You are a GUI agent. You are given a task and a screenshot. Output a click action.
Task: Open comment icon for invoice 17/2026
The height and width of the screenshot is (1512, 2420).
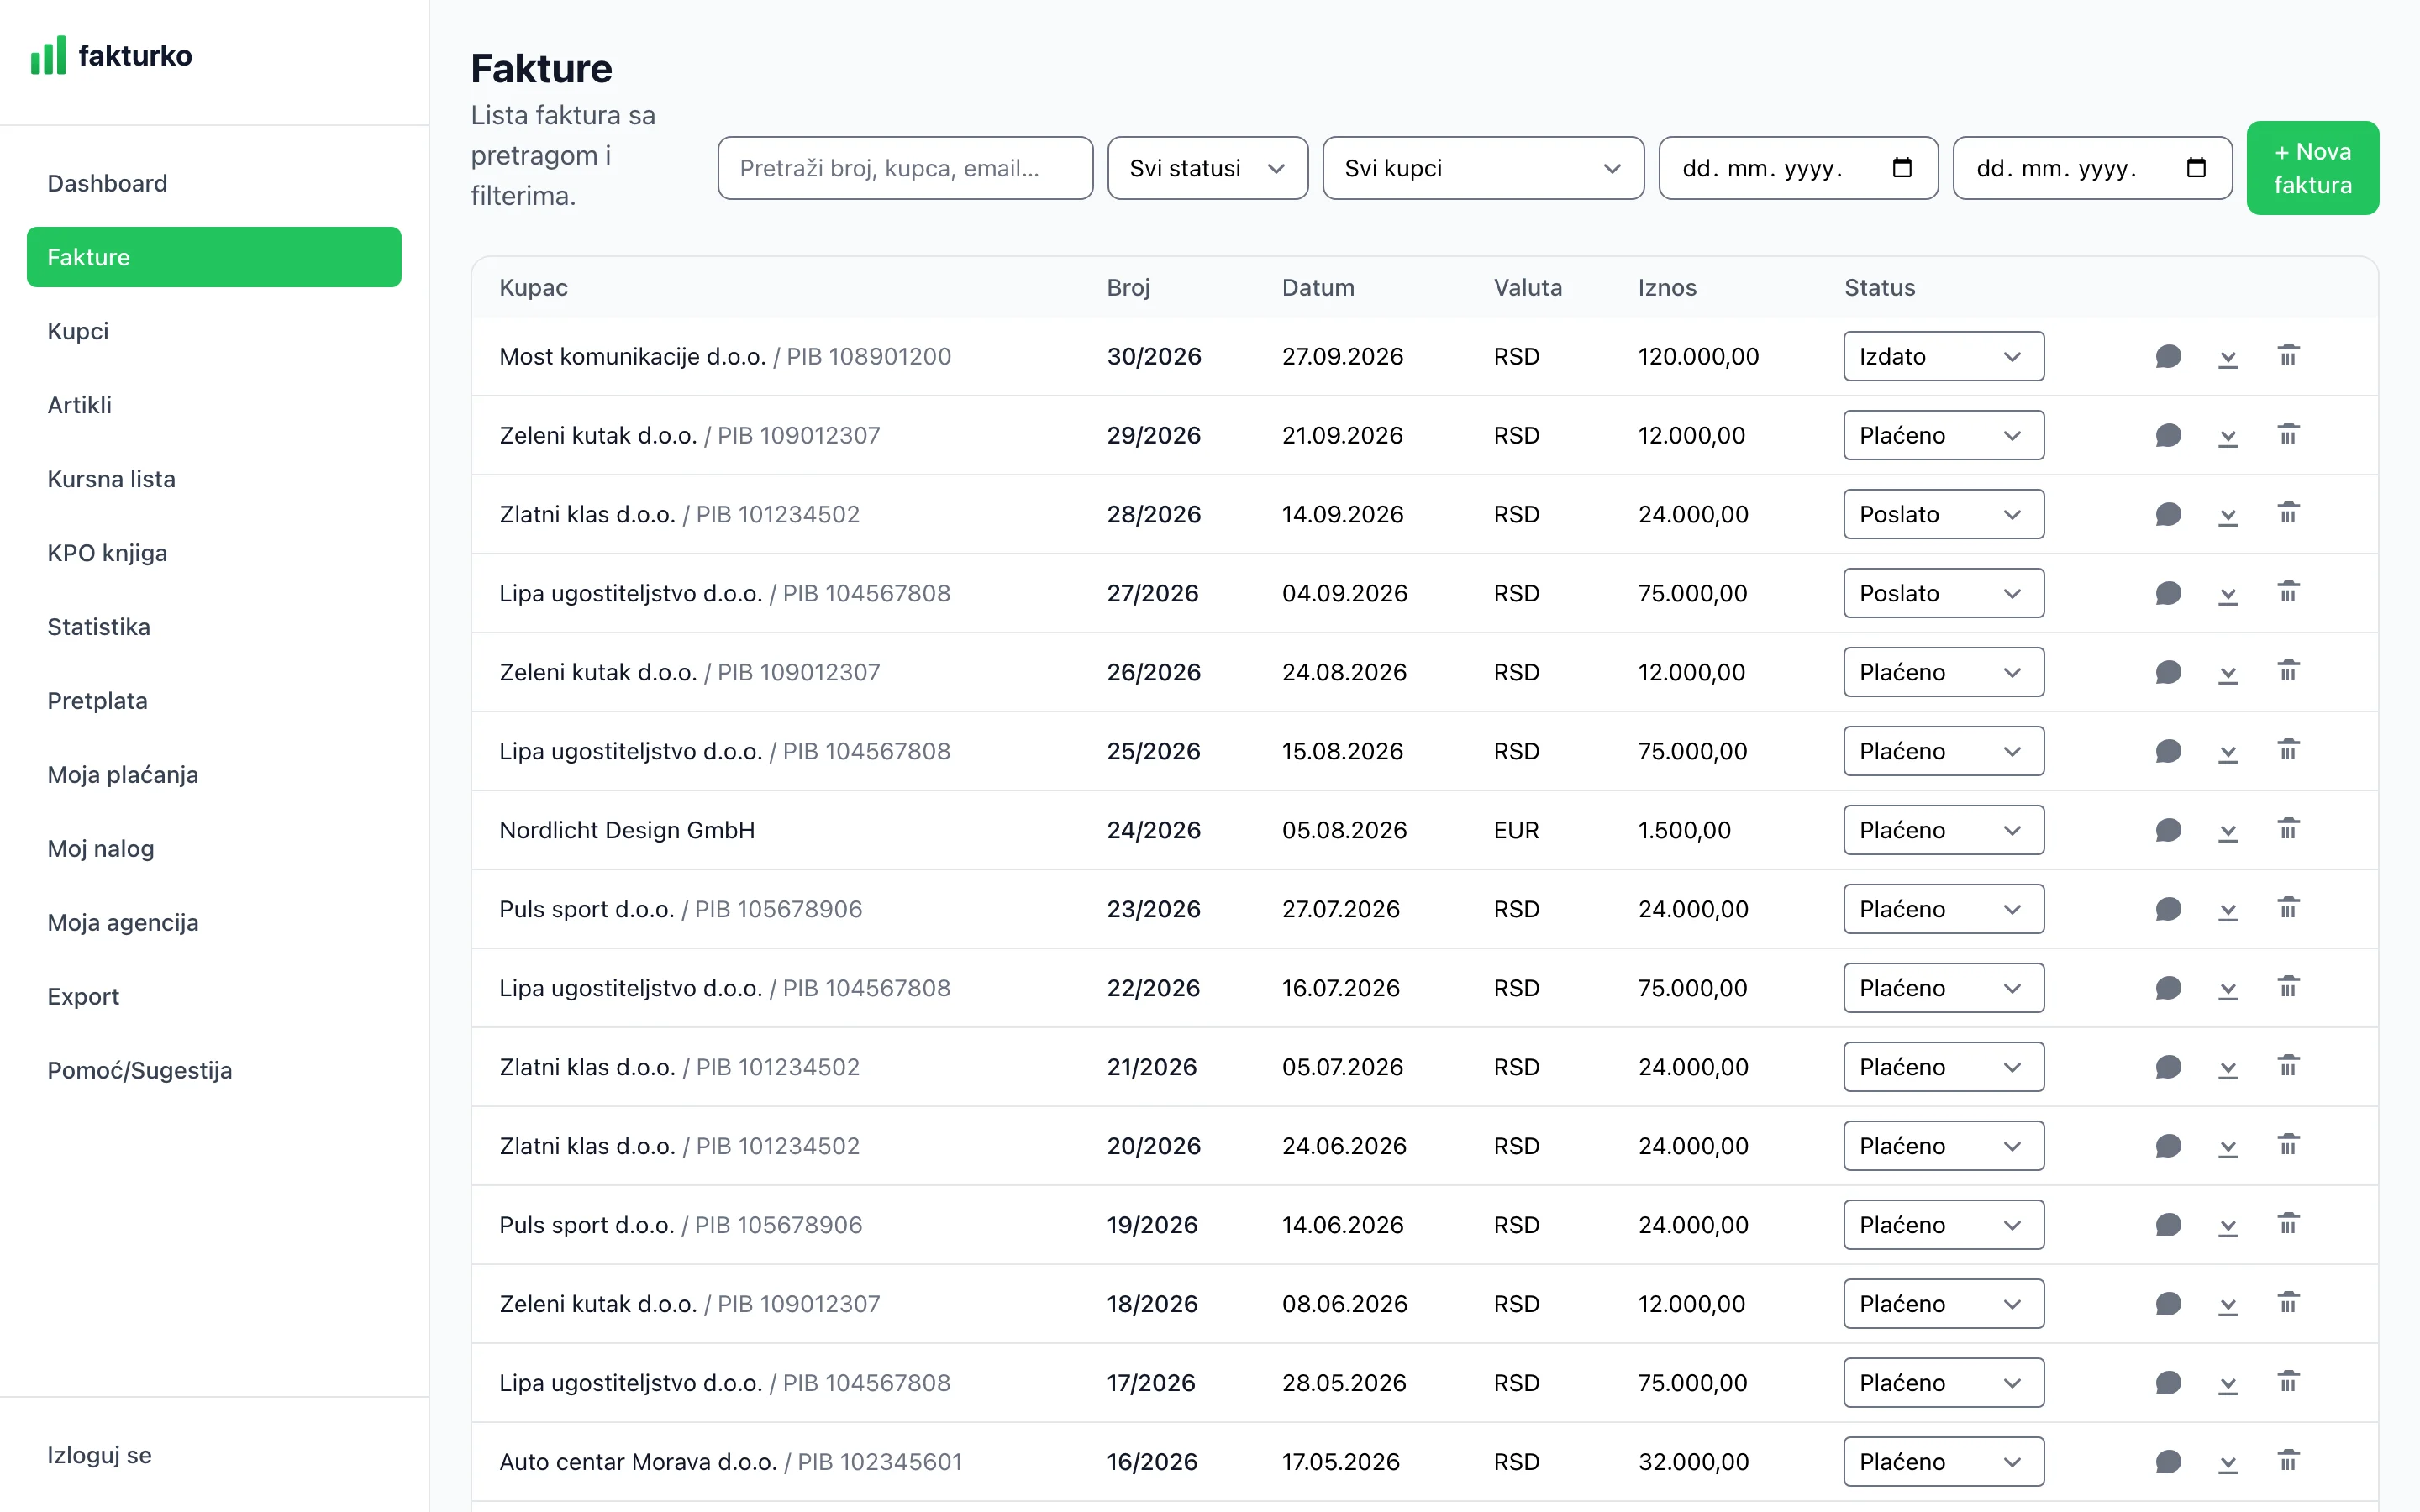2167,1384
